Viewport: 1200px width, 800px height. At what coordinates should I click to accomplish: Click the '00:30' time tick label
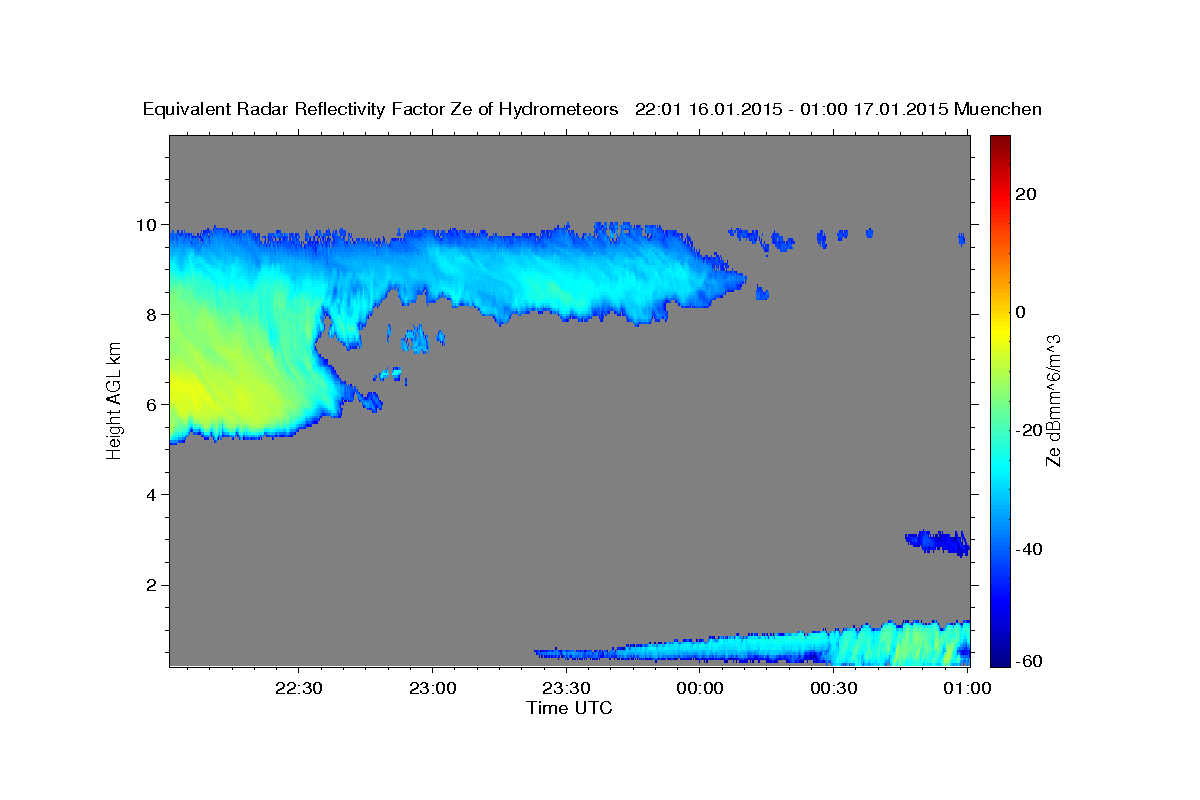pos(834,688)
